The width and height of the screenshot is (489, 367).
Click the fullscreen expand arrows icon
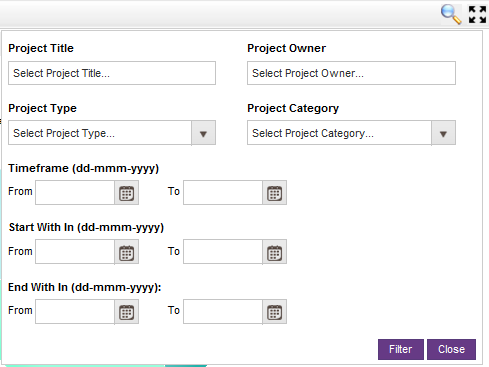(x=477, y=15)
